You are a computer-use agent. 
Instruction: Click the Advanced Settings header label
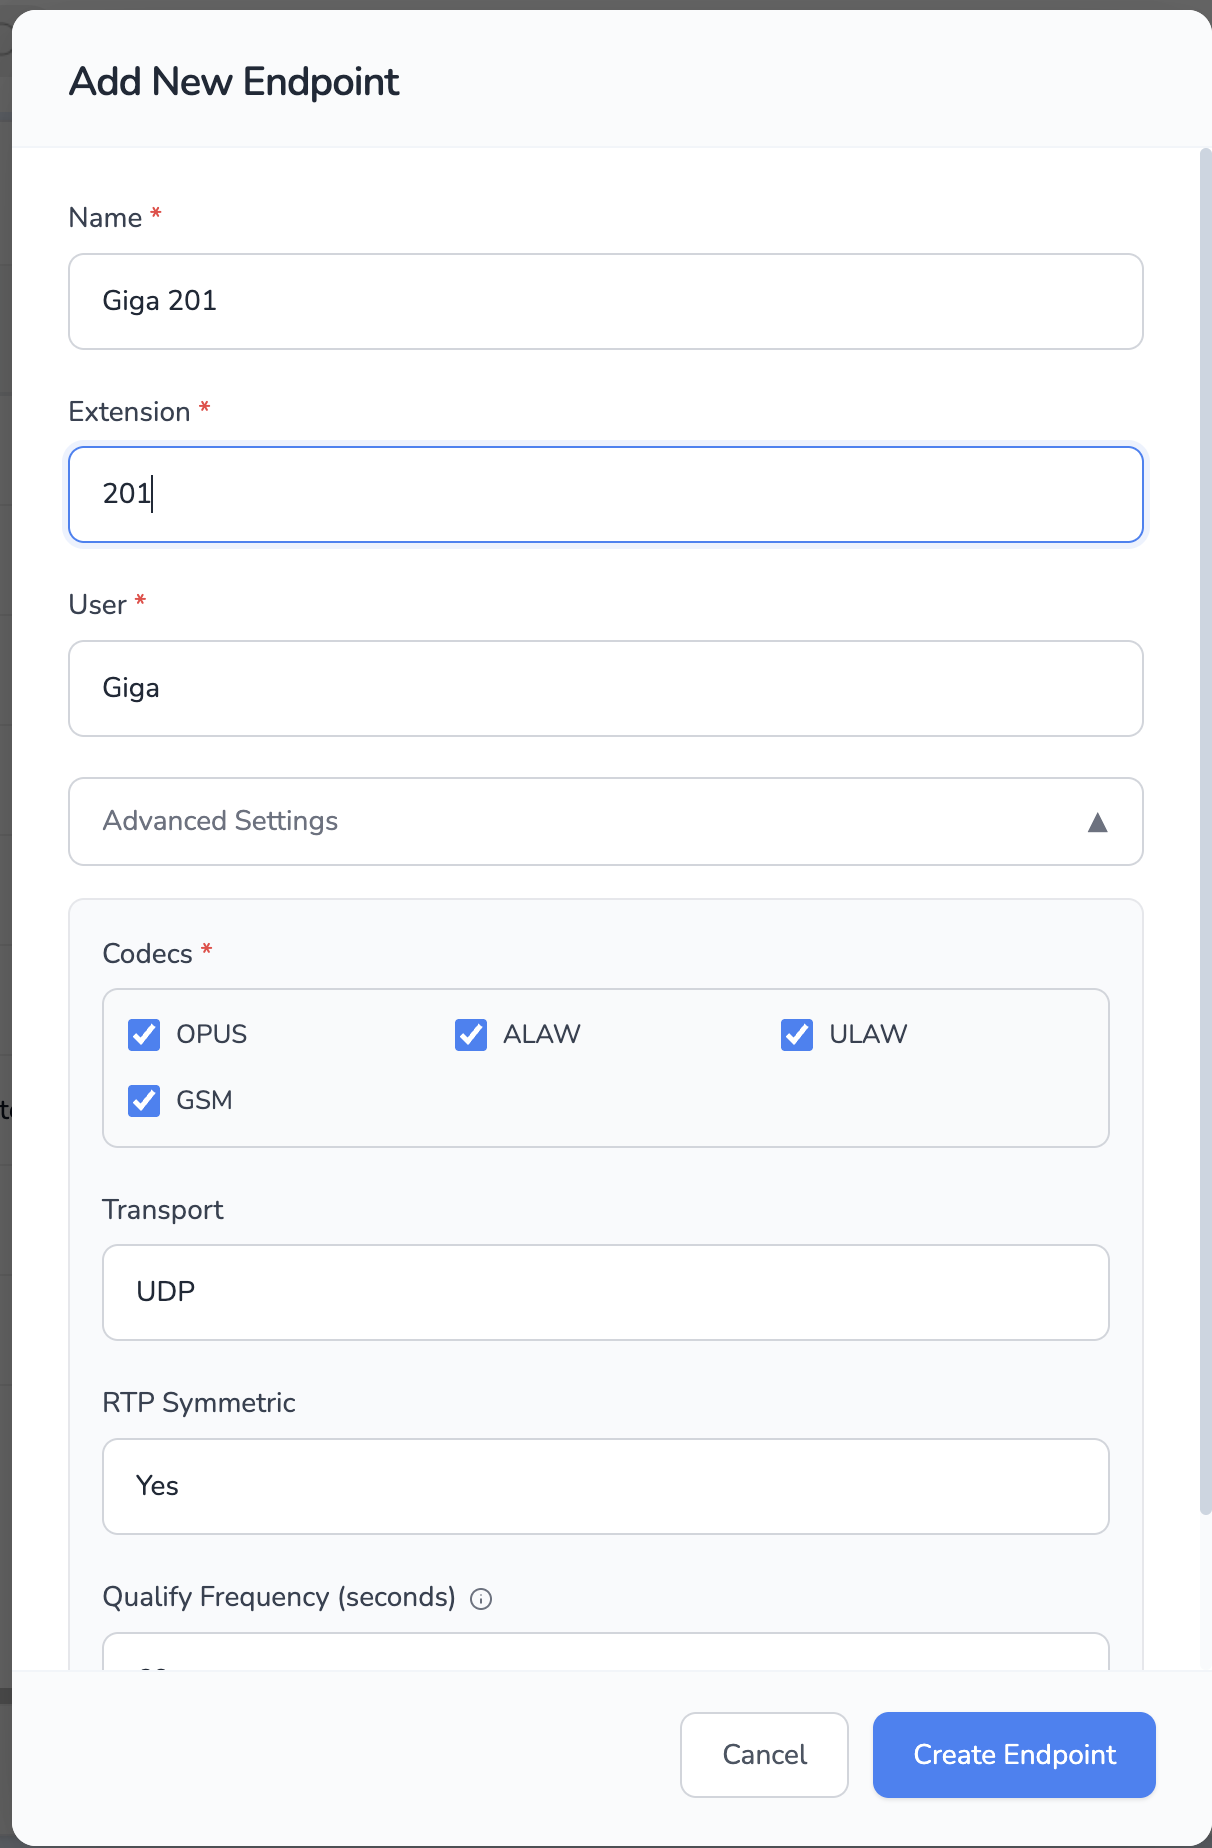tap(220, 821)
